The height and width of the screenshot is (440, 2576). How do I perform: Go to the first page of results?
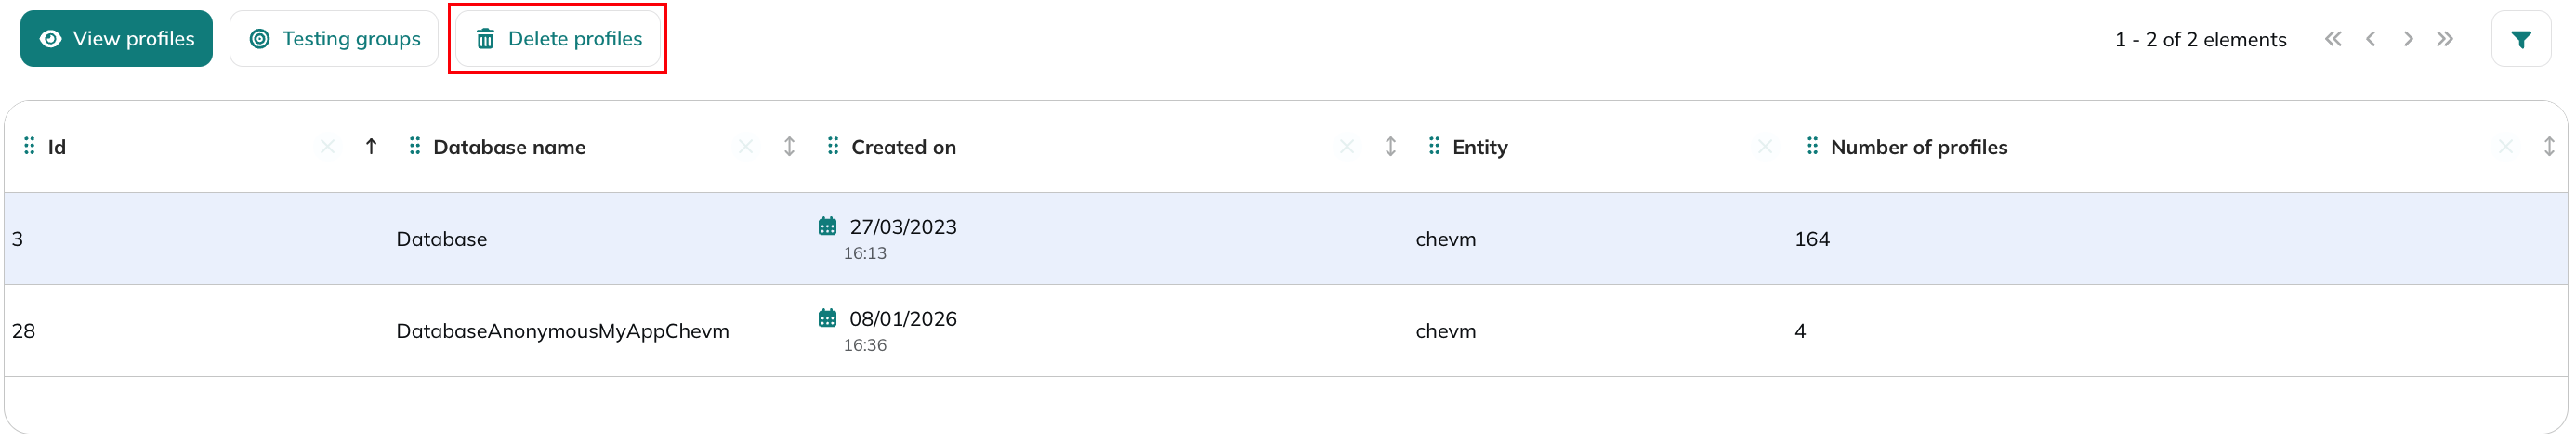coord(2333,39)
